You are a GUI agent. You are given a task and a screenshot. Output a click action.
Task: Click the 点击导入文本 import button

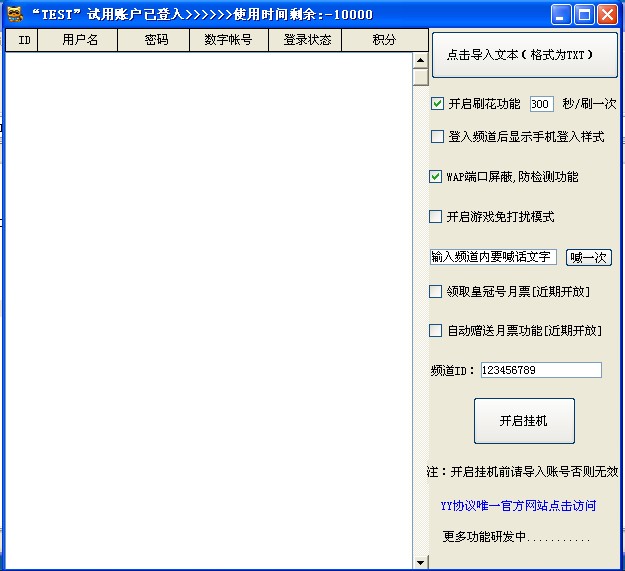pyautogui.click(x=525, y=55)
